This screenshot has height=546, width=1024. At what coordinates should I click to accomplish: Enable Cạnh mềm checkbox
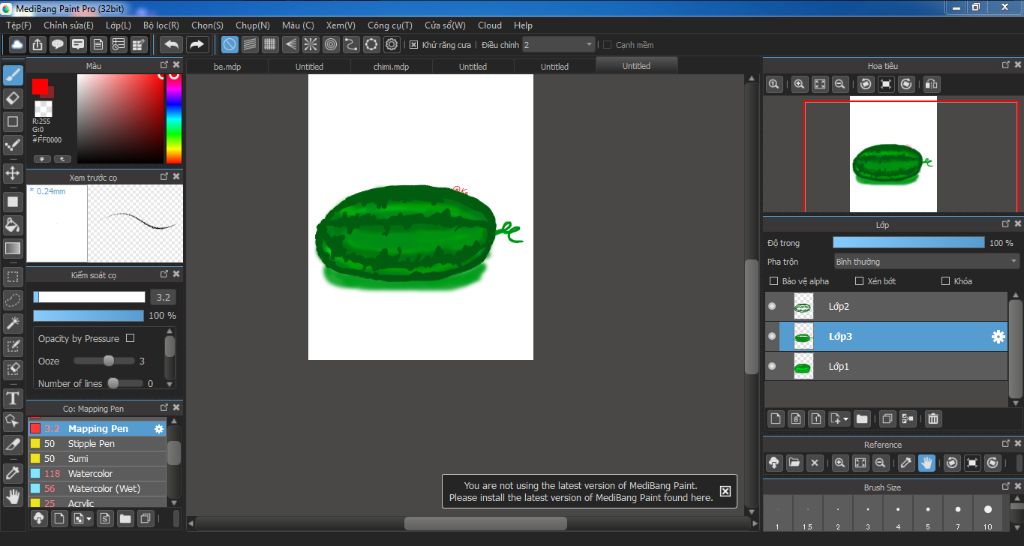(607, 44)
